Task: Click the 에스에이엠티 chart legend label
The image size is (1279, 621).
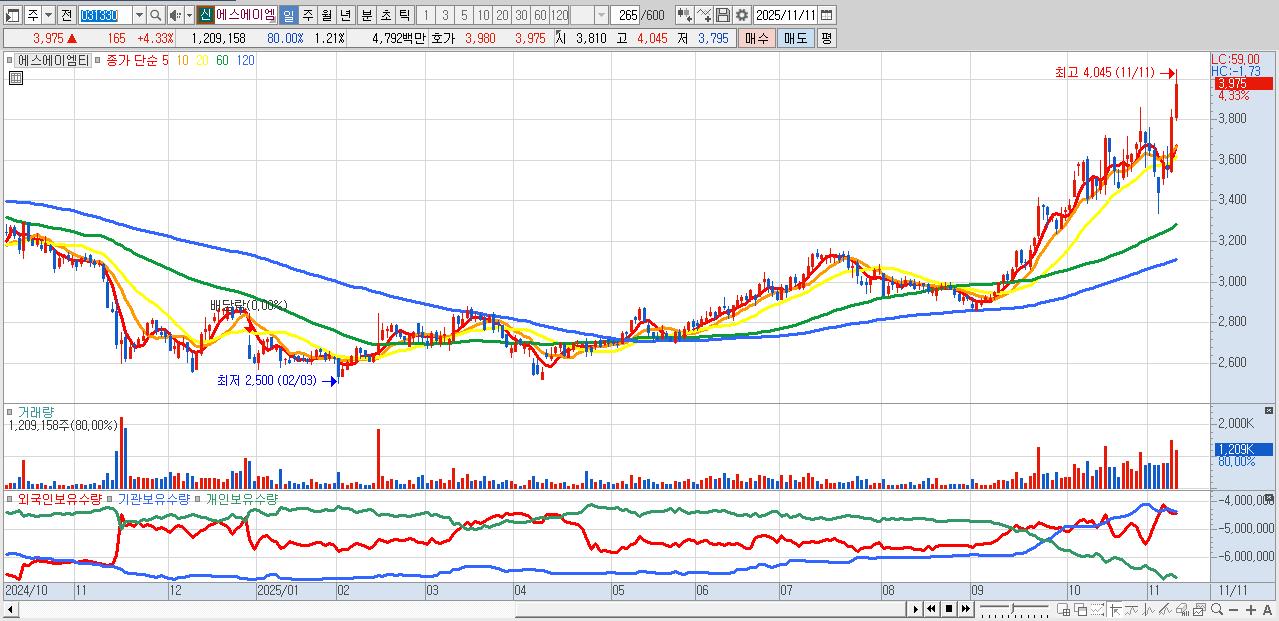Action: (53, 60)
